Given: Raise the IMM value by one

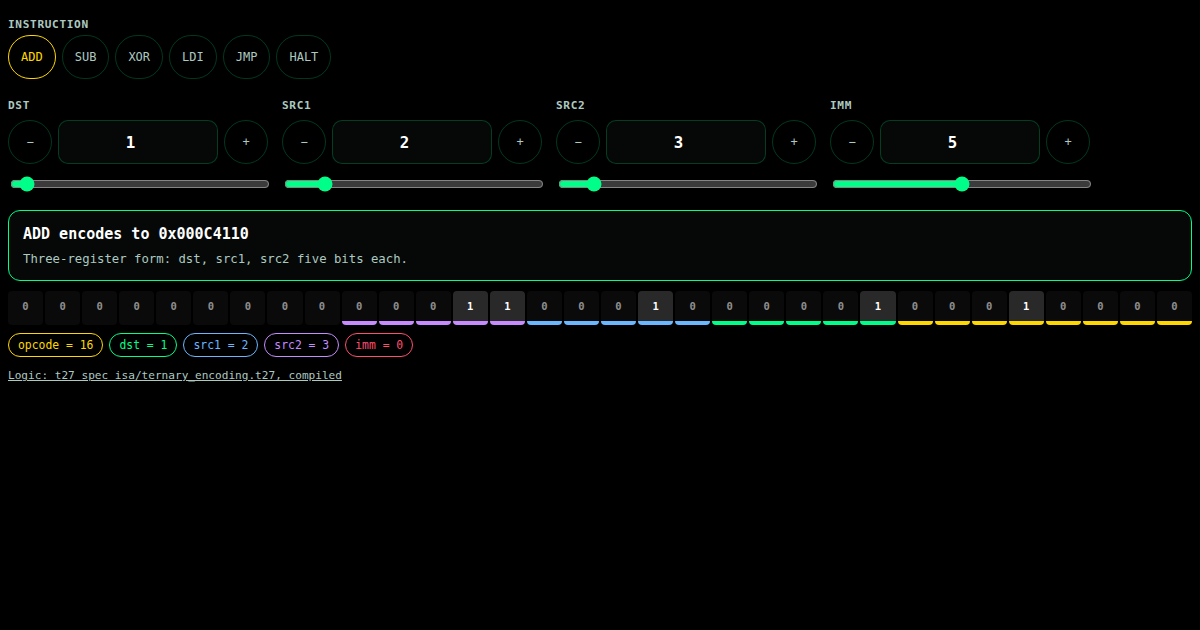Looking at the screenshot, I should coord(1068,142).
